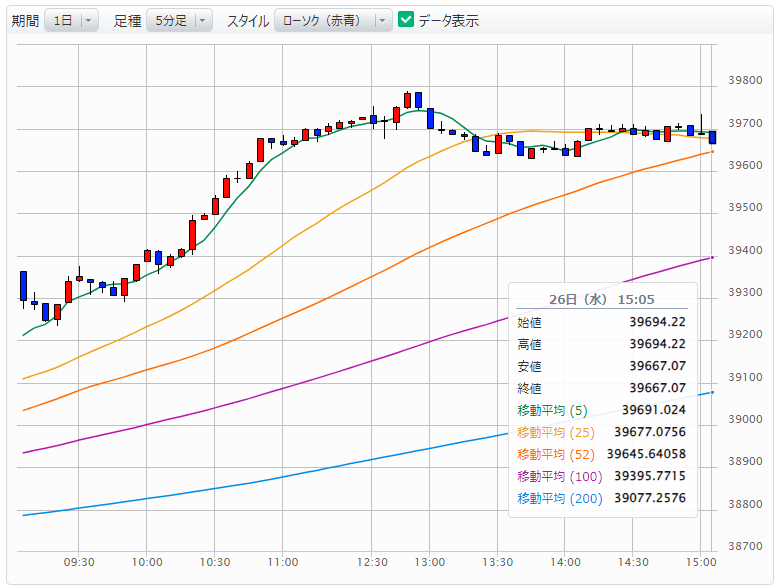Image resolution: width=777 pixels, height=587 pixels.
Task: Open the スタイル dropdown showing ローソク(赤青)
Action: [x=333, y=20]
